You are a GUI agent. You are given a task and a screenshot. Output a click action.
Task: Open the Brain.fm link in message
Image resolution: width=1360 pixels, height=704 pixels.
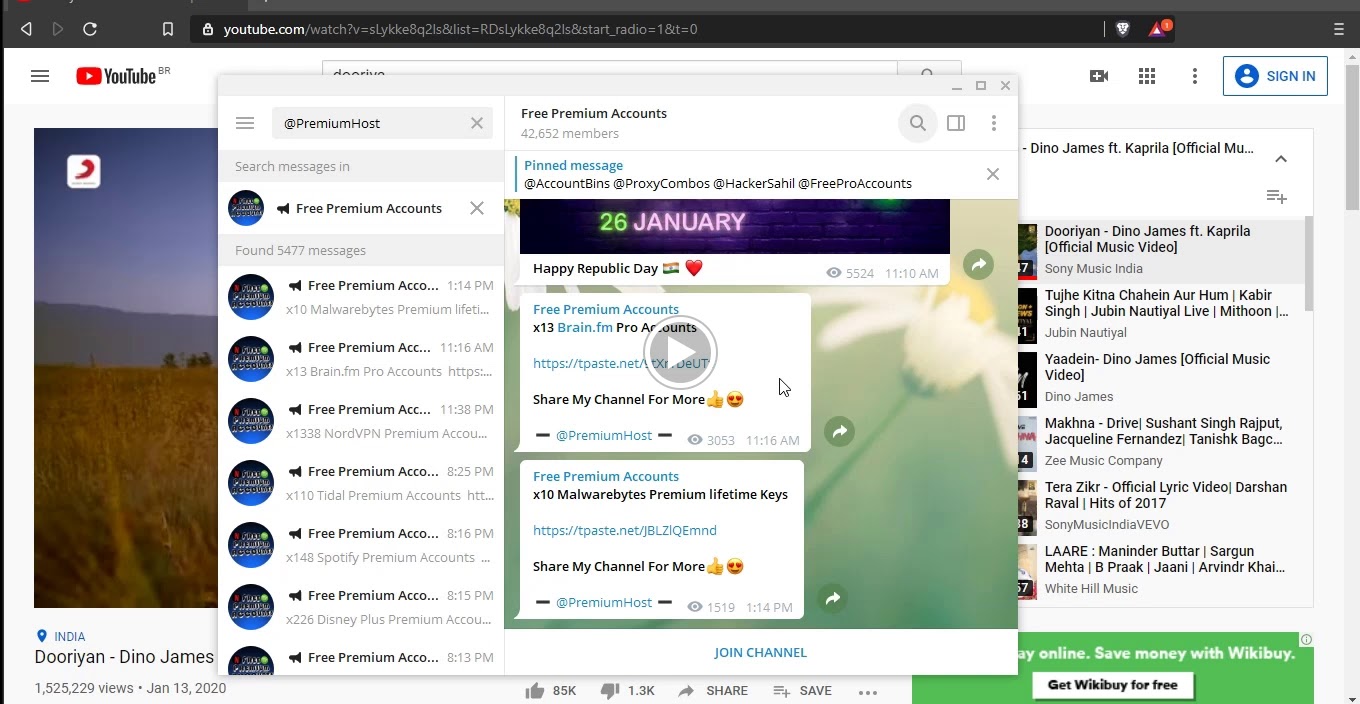585,327
